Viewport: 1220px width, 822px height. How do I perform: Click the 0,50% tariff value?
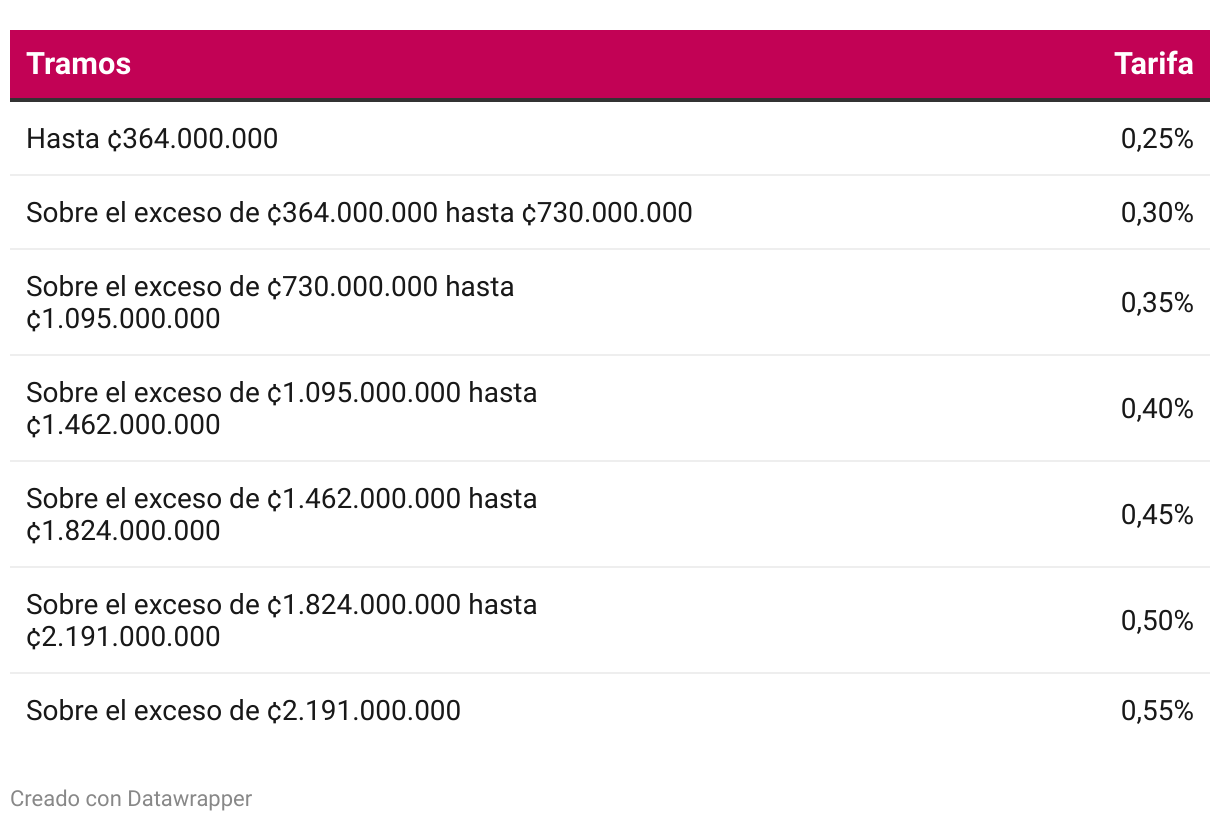point(1157,621)
